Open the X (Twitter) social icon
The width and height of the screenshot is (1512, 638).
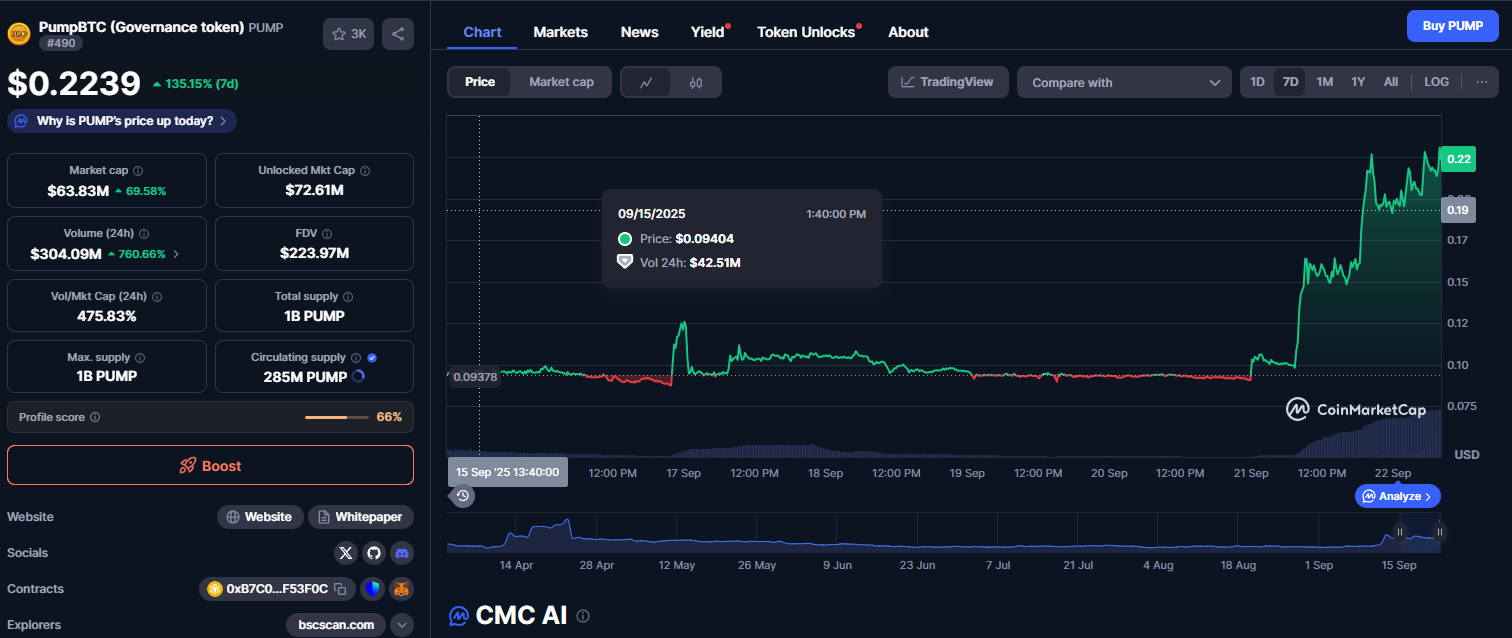pyautogui.click(x=346, y=553)
